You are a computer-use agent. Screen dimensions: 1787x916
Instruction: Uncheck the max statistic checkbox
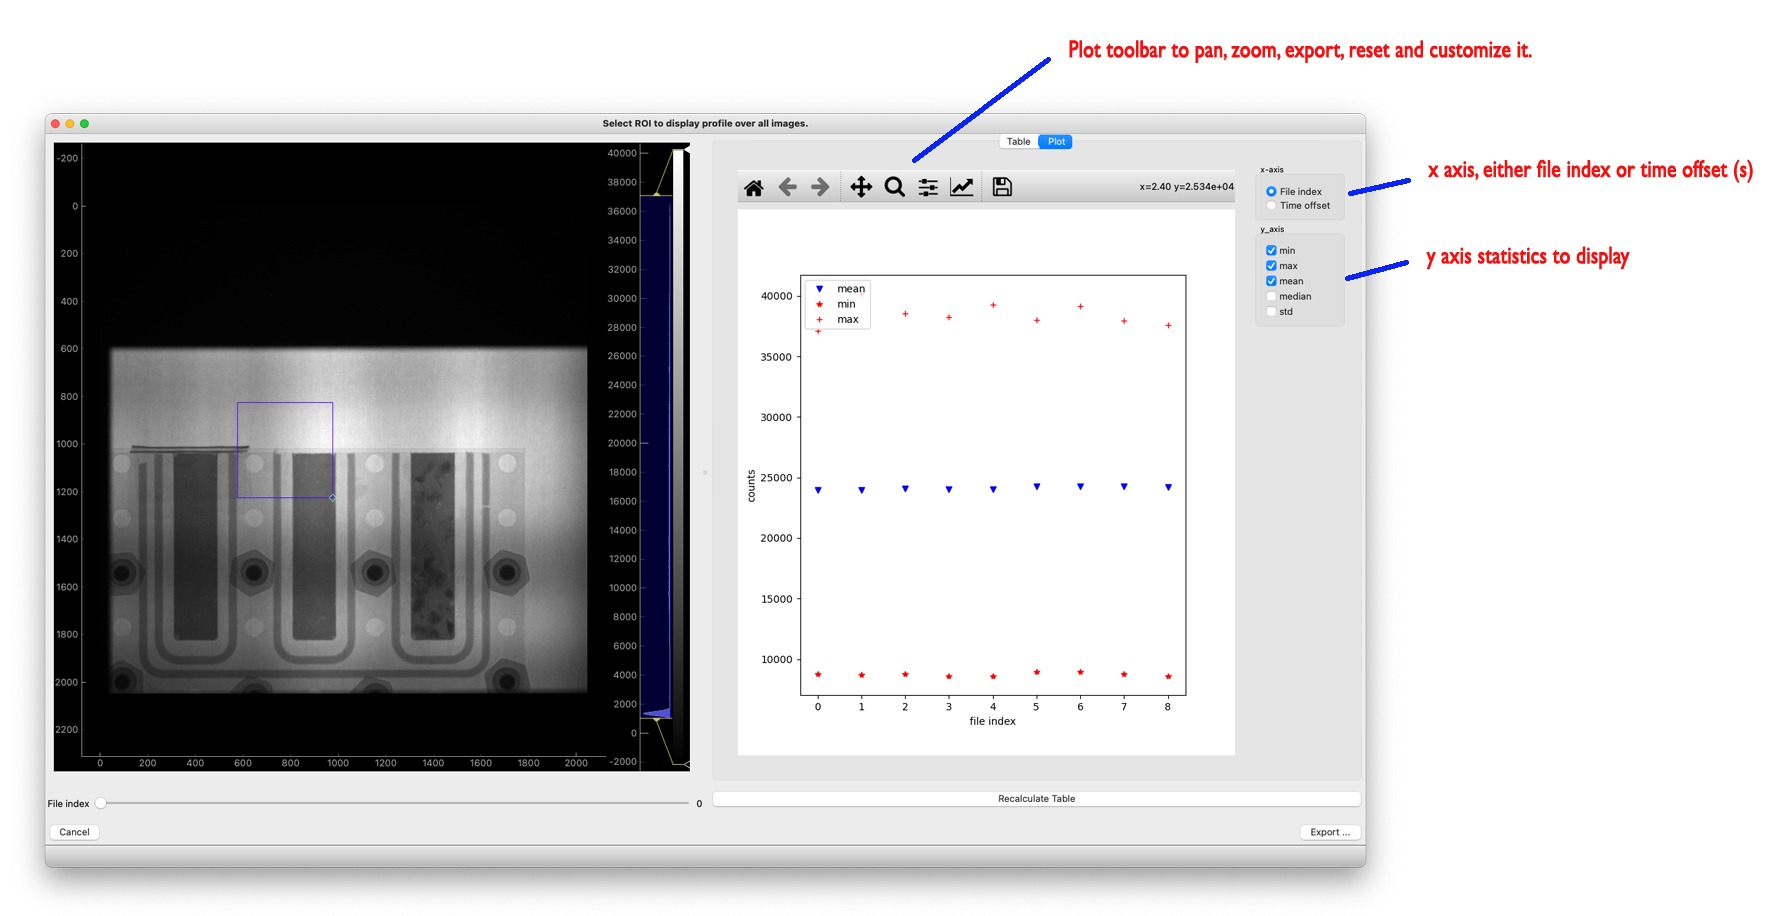tap(1271, 266)
